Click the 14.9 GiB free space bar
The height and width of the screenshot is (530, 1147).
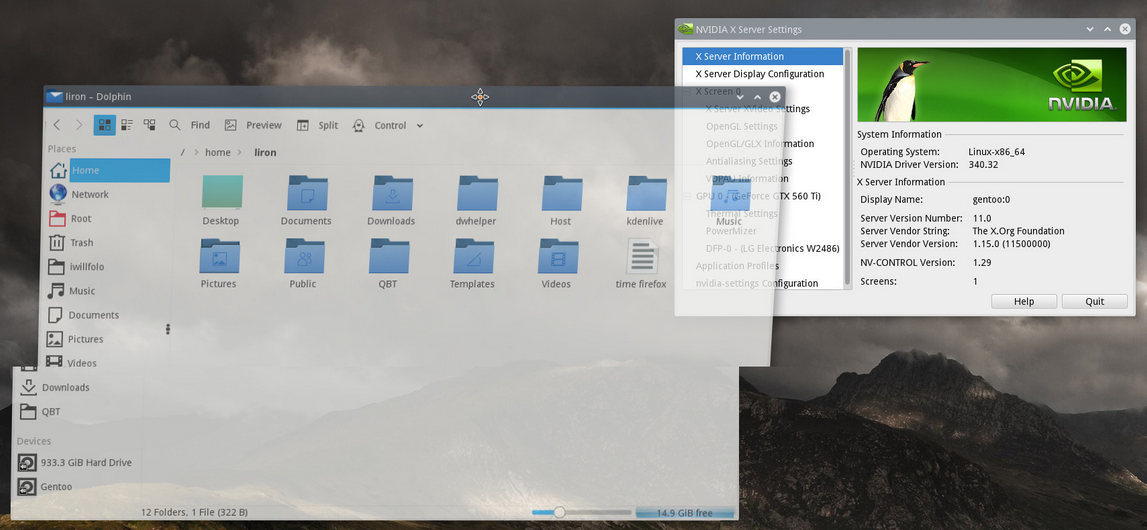tap(685, 512)
